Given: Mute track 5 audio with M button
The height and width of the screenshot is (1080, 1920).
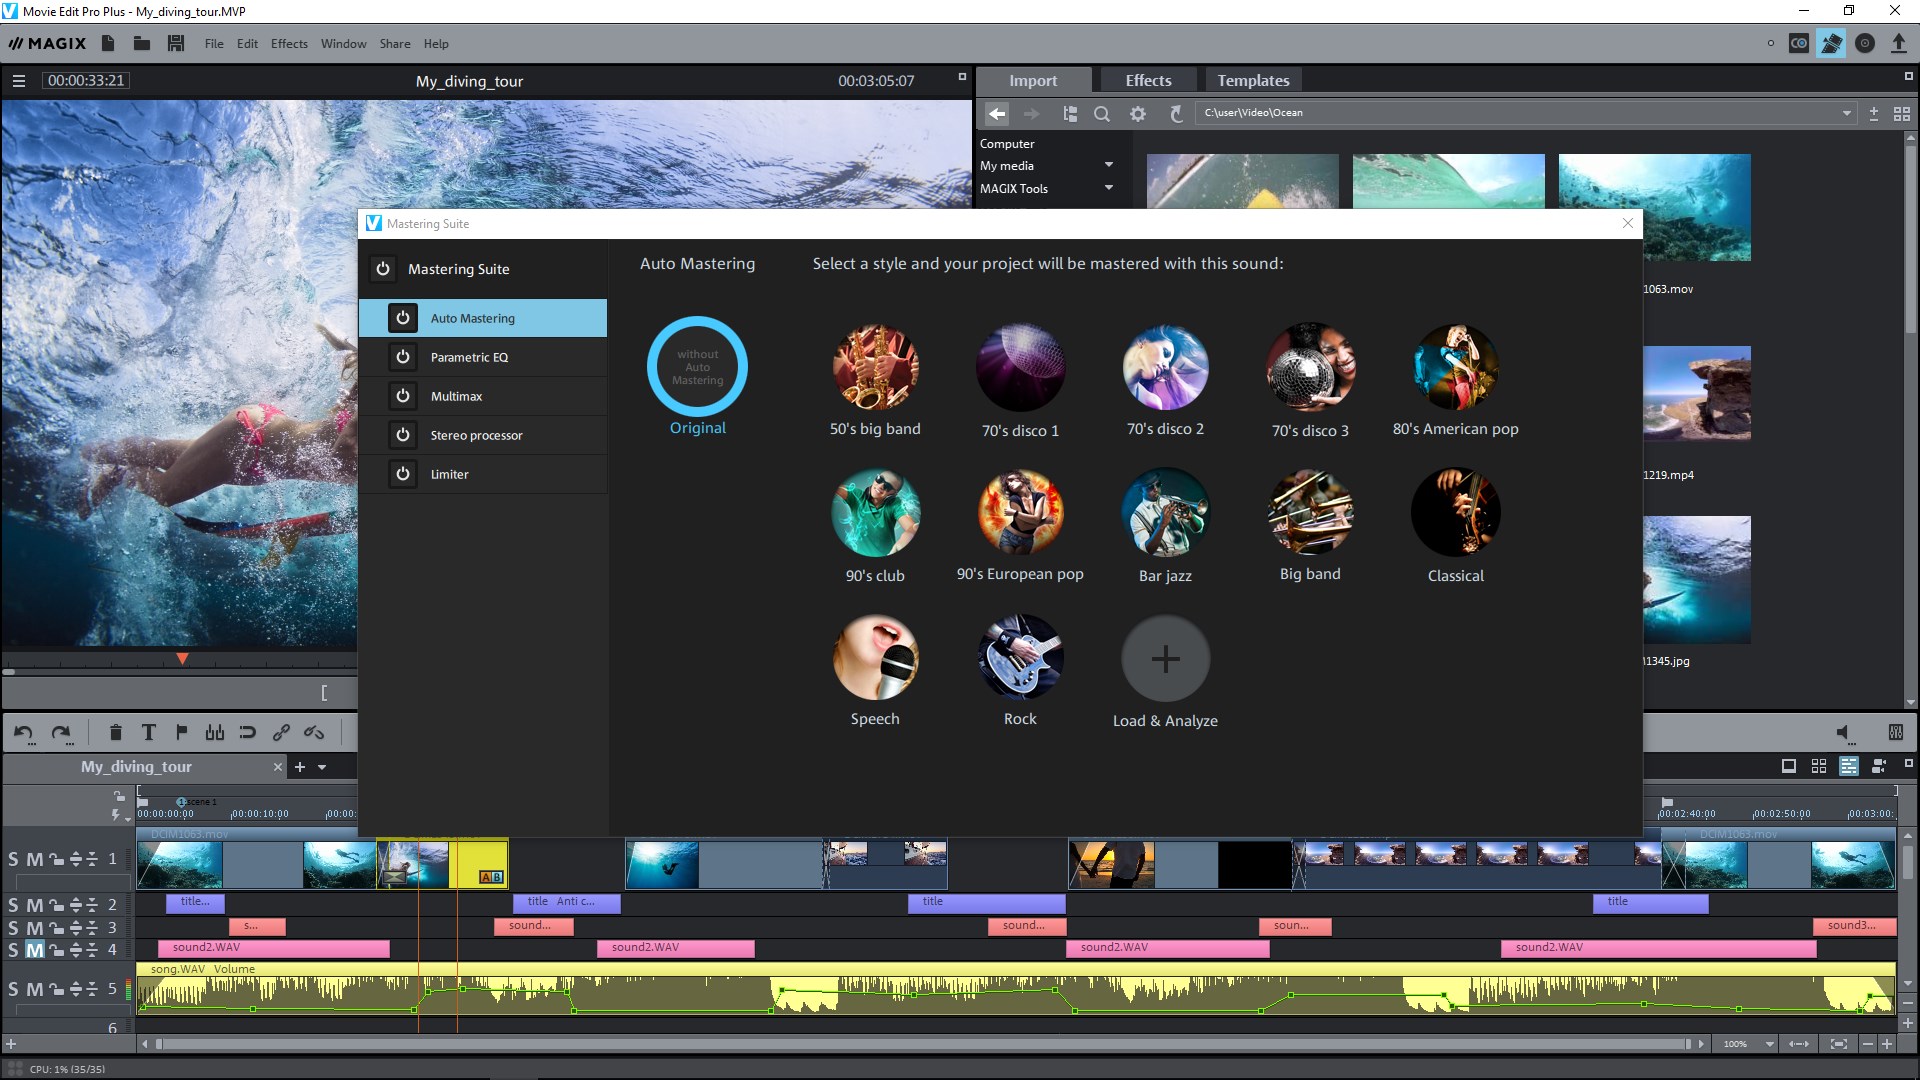Looking at the screenshot, I should point(34,989).
